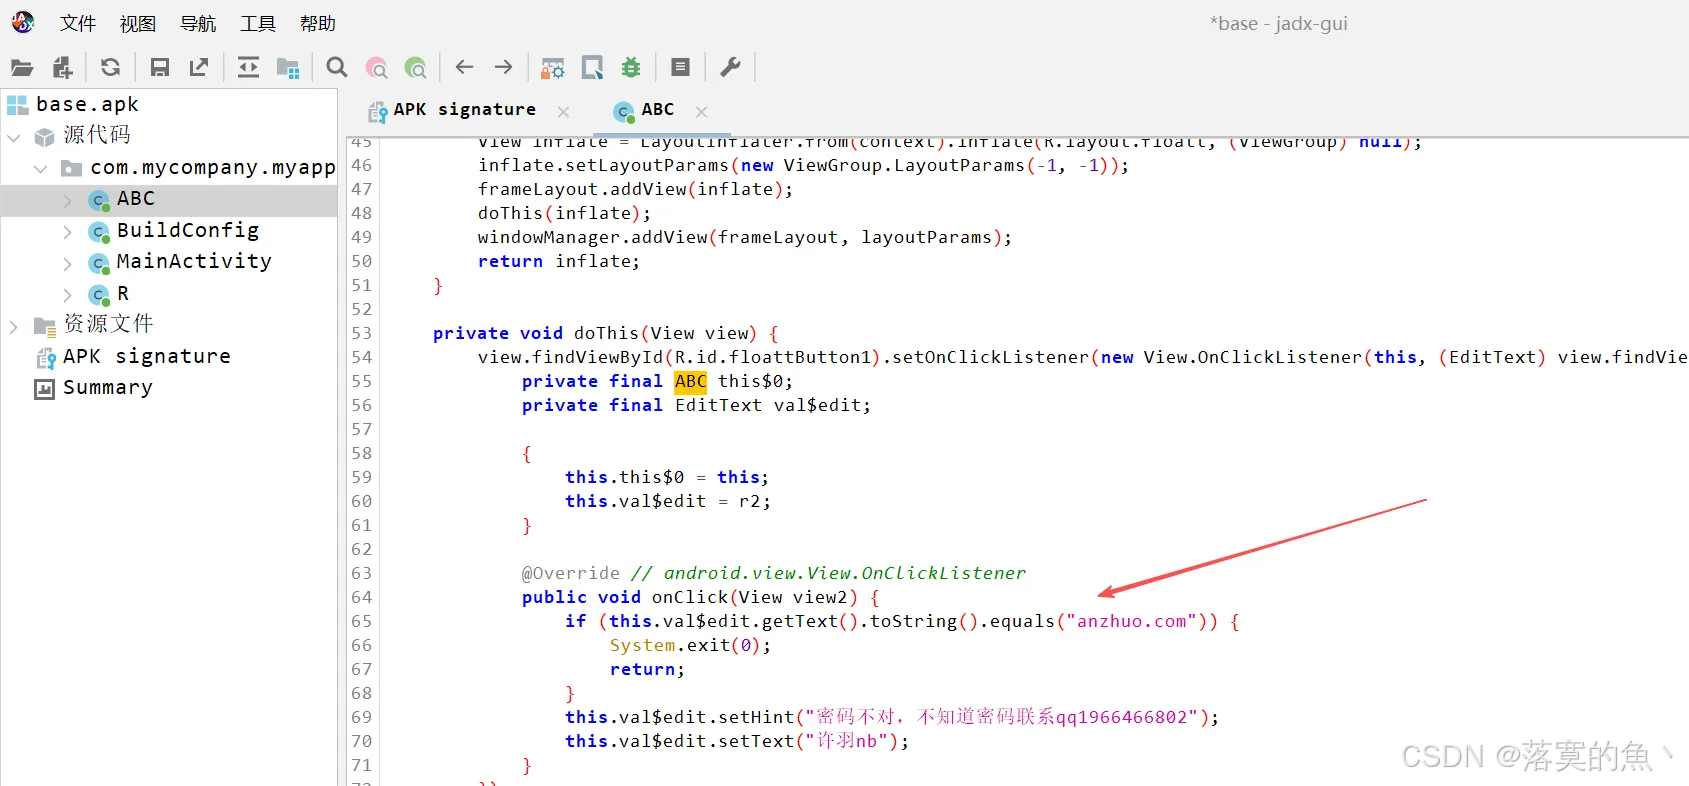
Task: Click the Export project icon
Action: [x=199, y=68]
